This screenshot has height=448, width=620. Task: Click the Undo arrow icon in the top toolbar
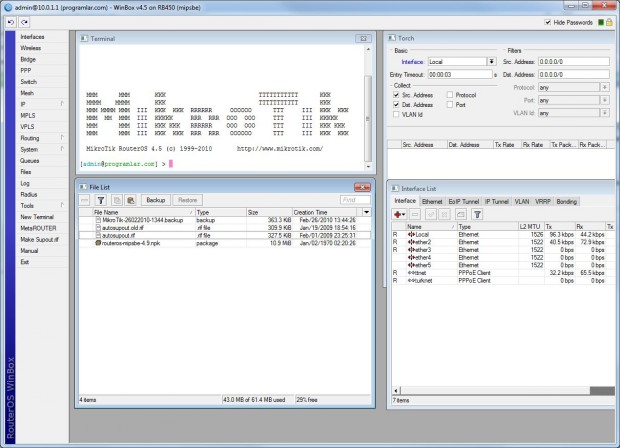(11, 23)
